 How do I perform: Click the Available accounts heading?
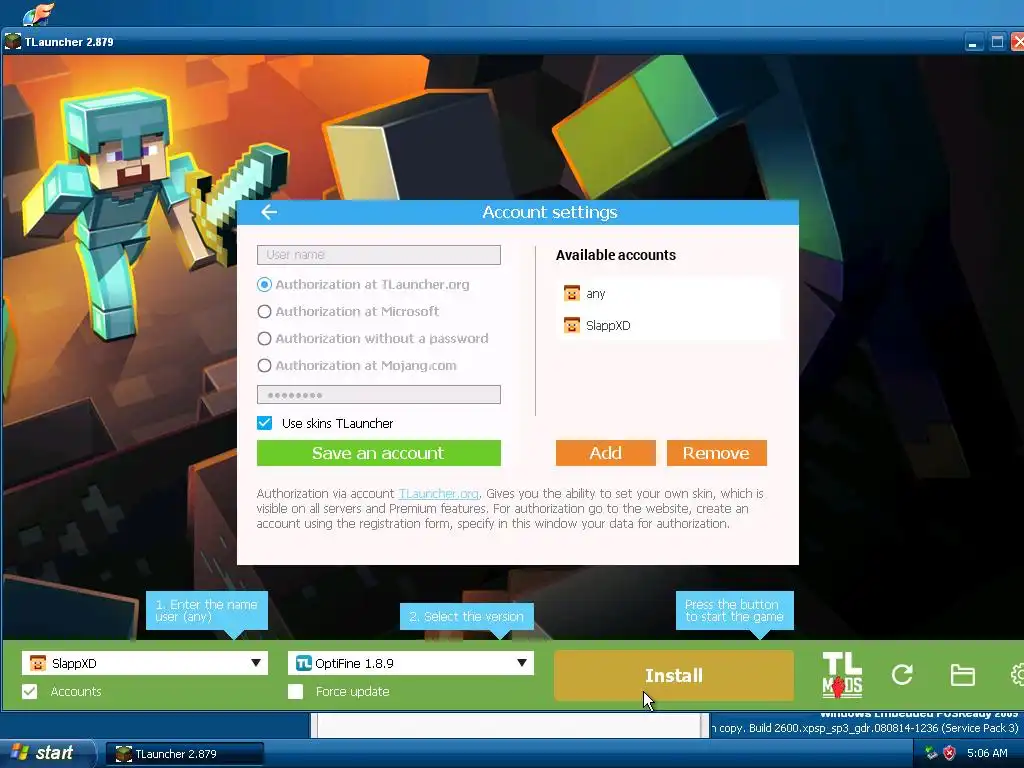tap(616, 255)
